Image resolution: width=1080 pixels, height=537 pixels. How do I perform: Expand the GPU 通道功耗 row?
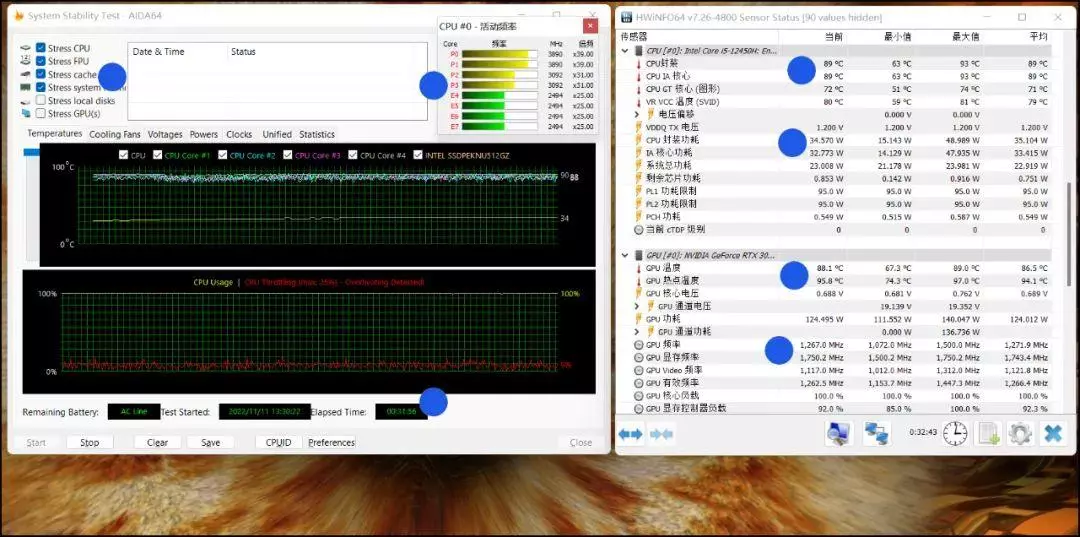tap(637, 332)
